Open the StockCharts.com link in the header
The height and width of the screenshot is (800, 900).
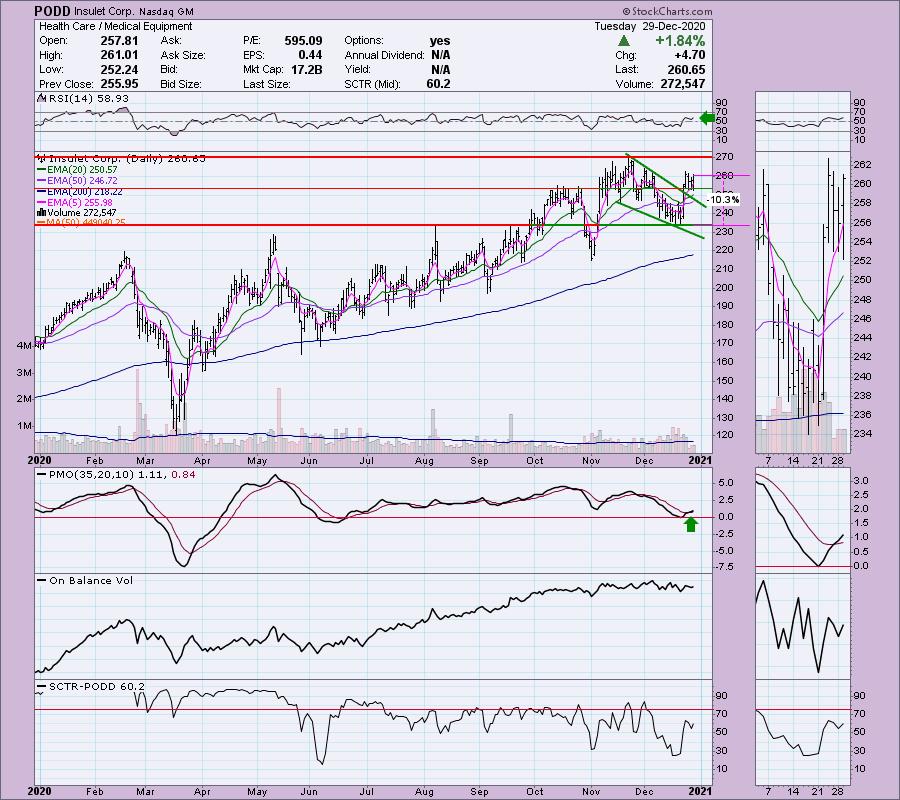coord(667,11)
